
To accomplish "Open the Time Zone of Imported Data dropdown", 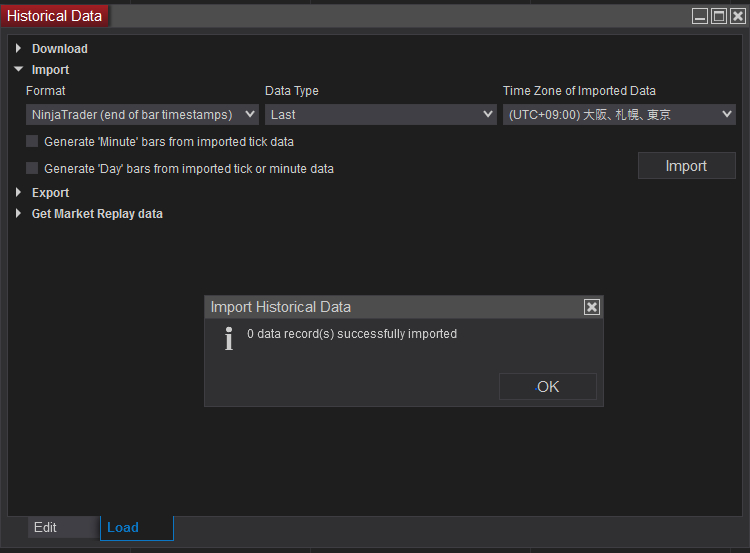I will (x=619, y=115).
